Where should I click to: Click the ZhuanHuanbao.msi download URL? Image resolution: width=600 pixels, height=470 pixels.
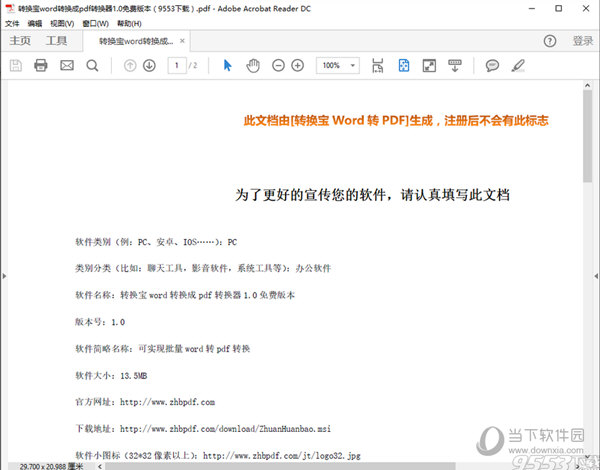click(225, 429)
